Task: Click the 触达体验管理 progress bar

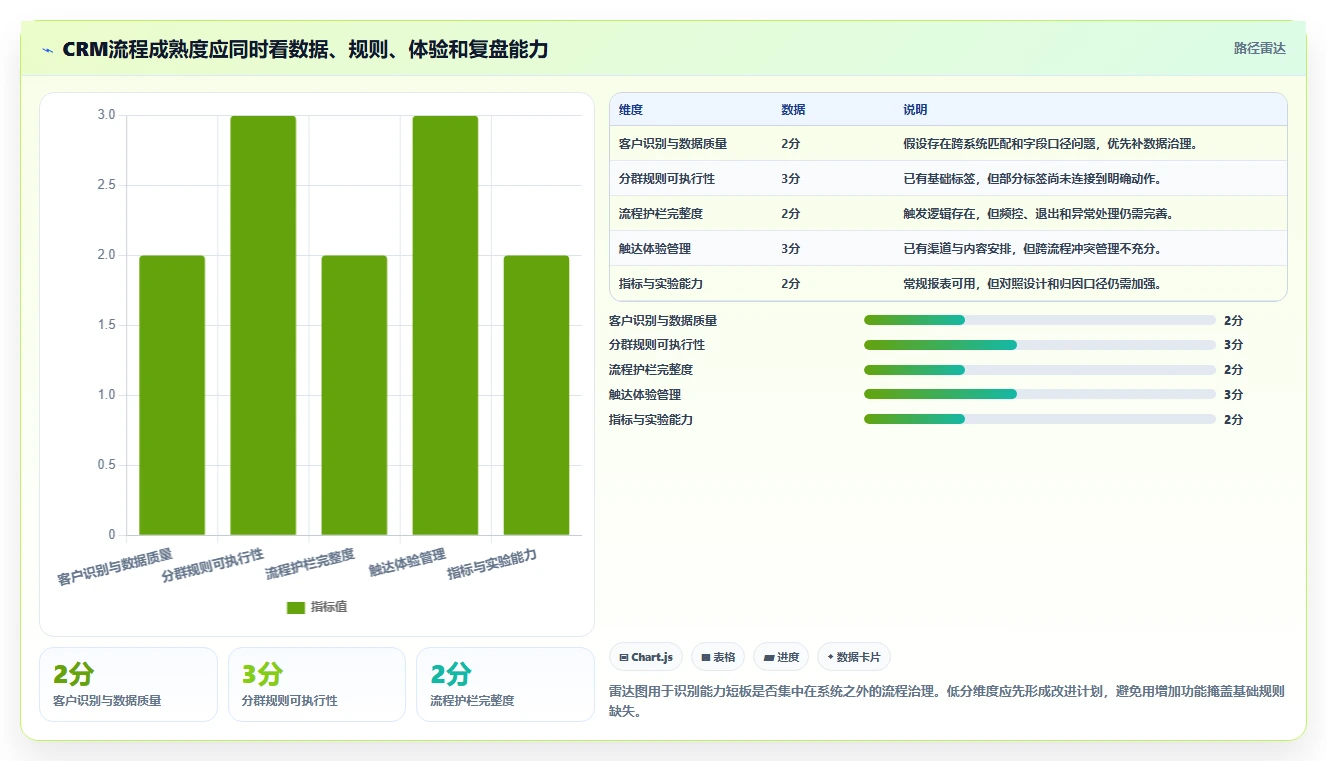Action: (x=1040, y=395)
